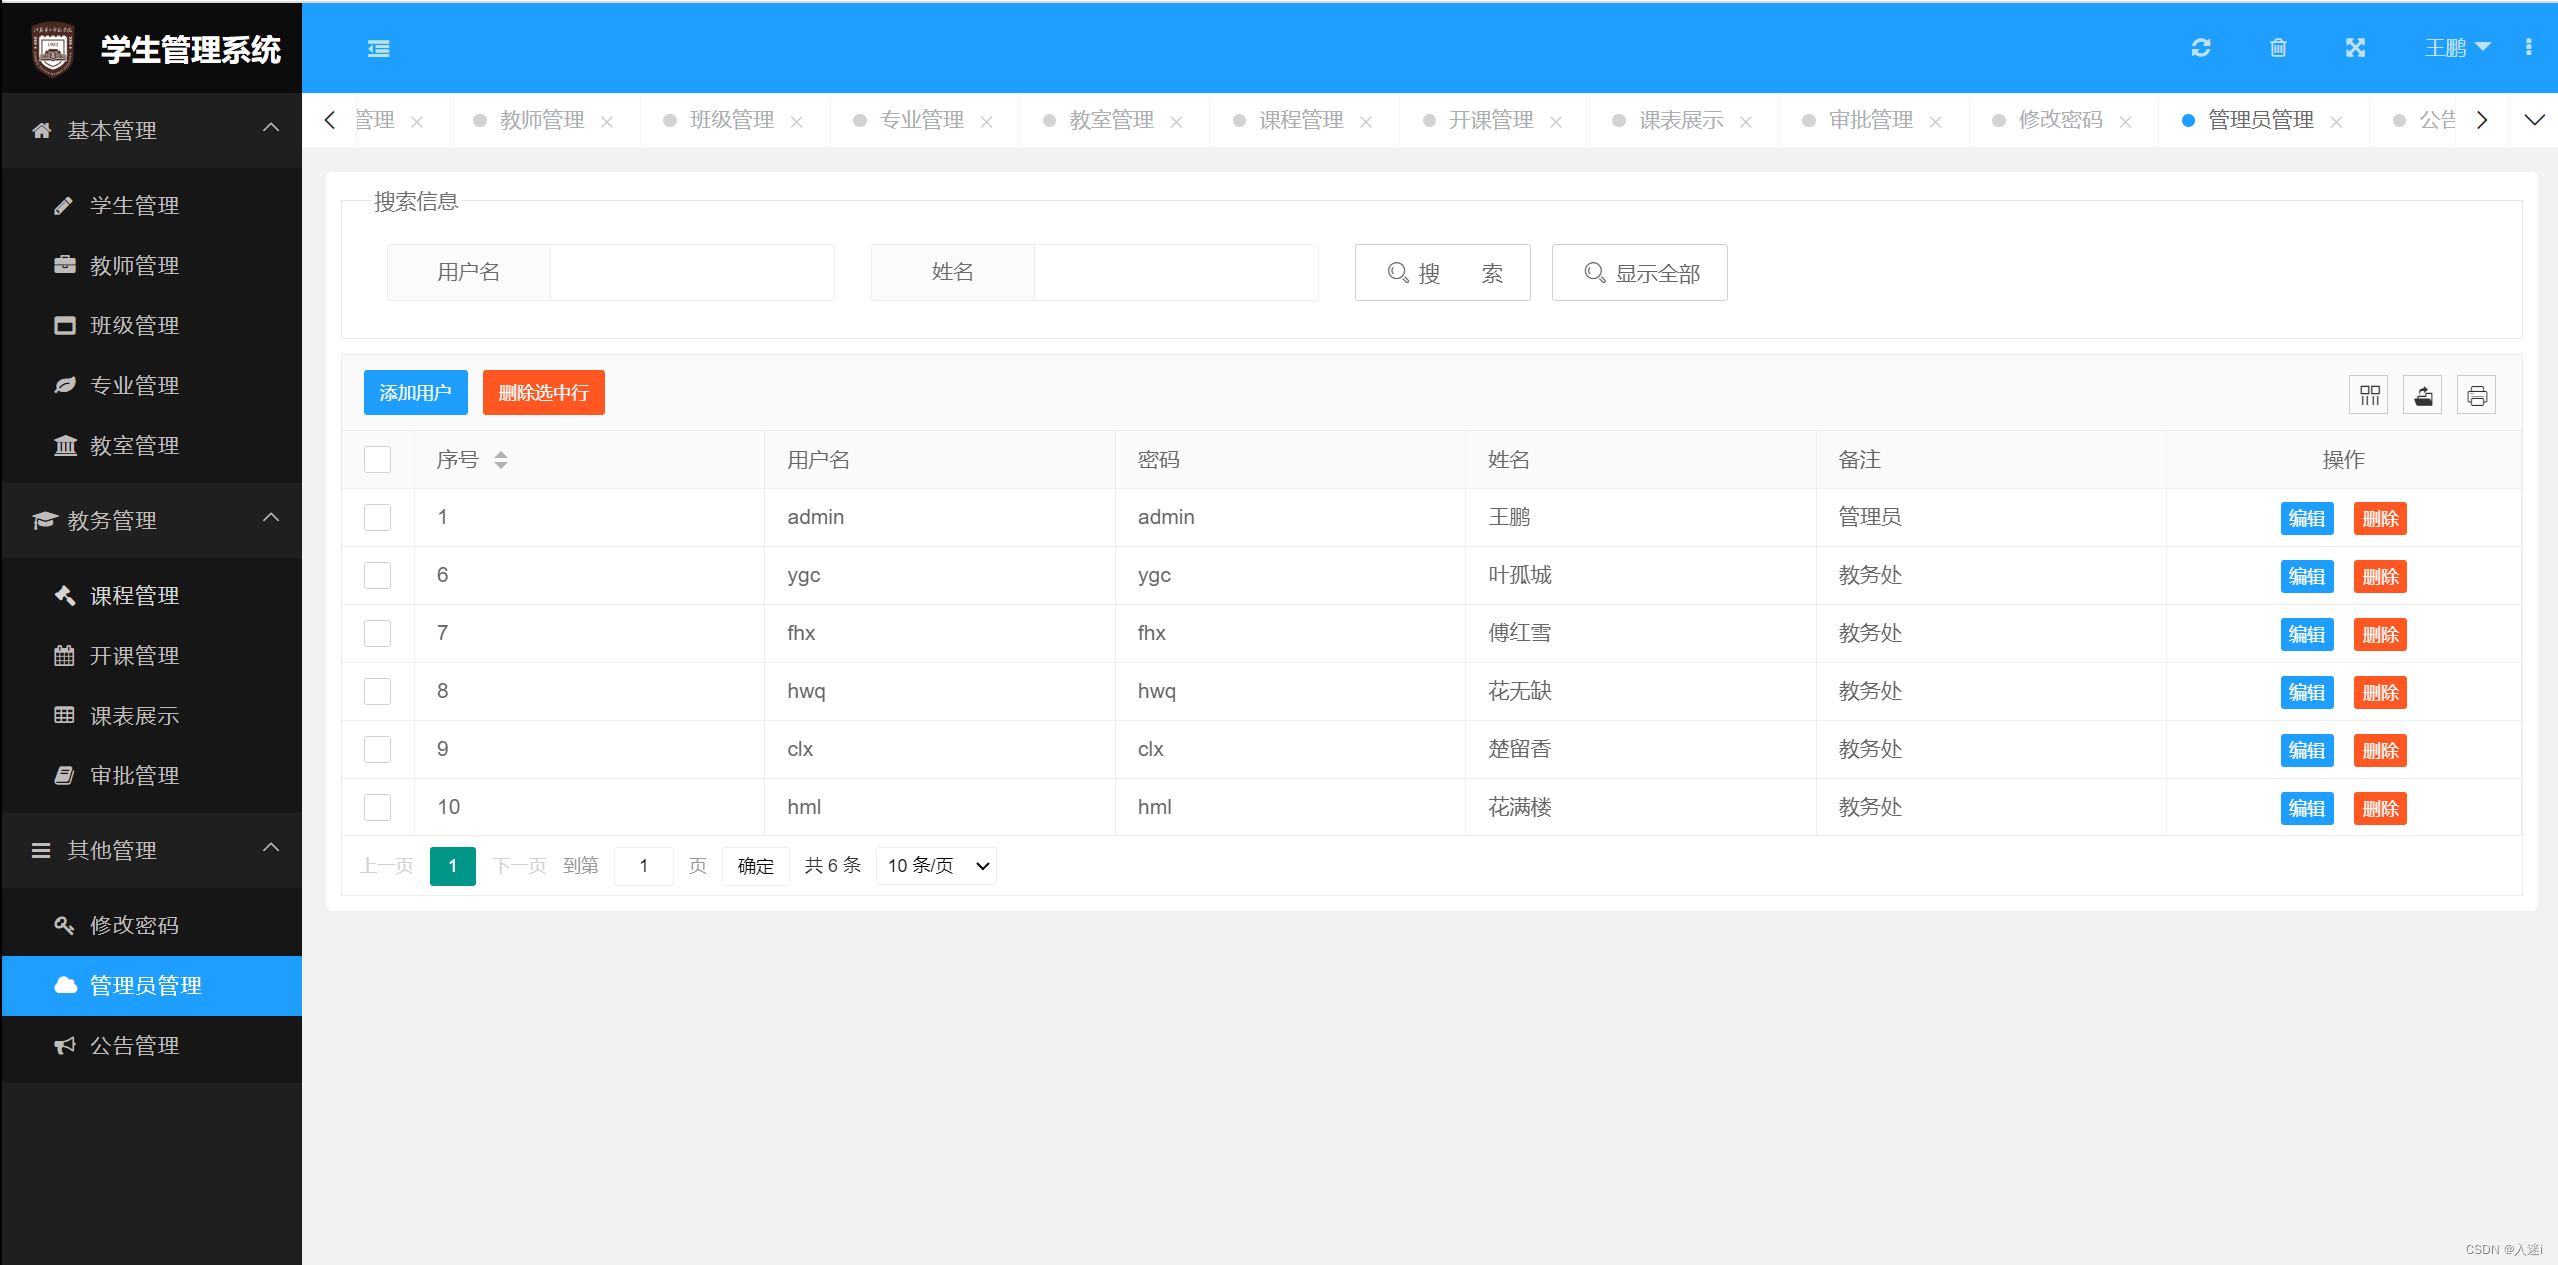Close the 专业管理 tab
The width and height of the screenshot is (2558, 1265).
(x=987, y=122)
